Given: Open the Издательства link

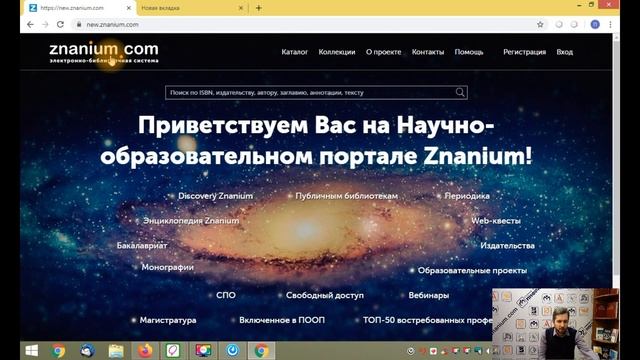Looking at the screenshot, I should [507, 246].
